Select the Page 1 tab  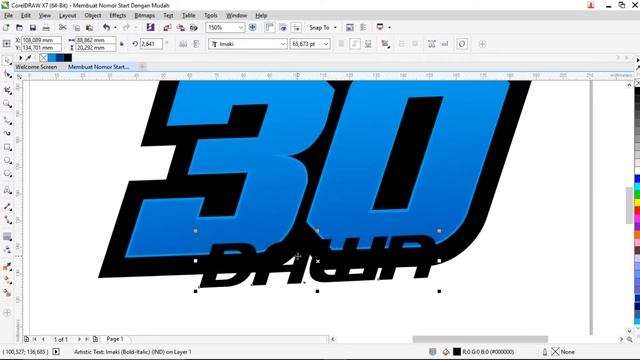click(115, 339)
